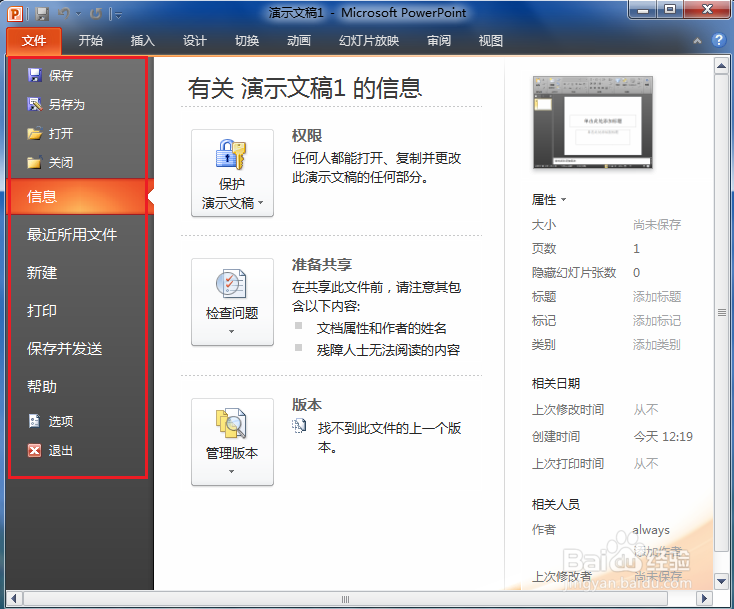This screenshot has height=609, width=734.
Task: Click the 相关日期 section label
Action: pos(556,384)
